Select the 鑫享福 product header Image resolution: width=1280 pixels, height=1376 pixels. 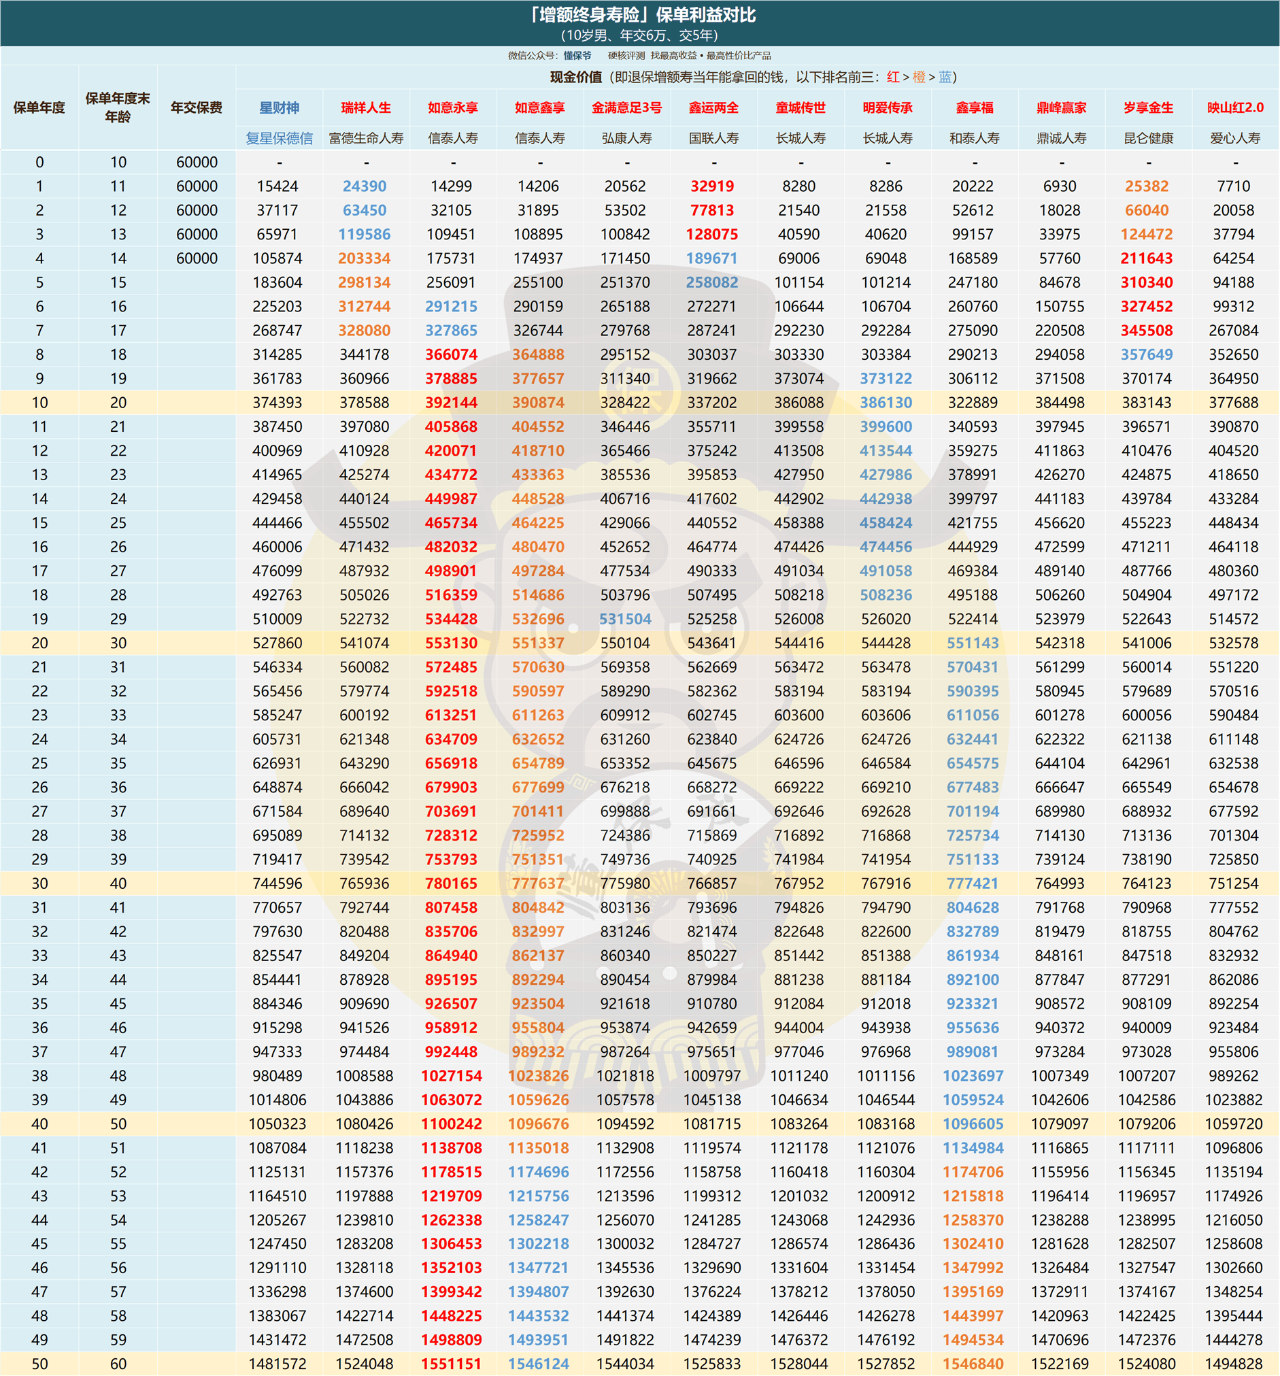pyautogui.click(x=975, y=107)
